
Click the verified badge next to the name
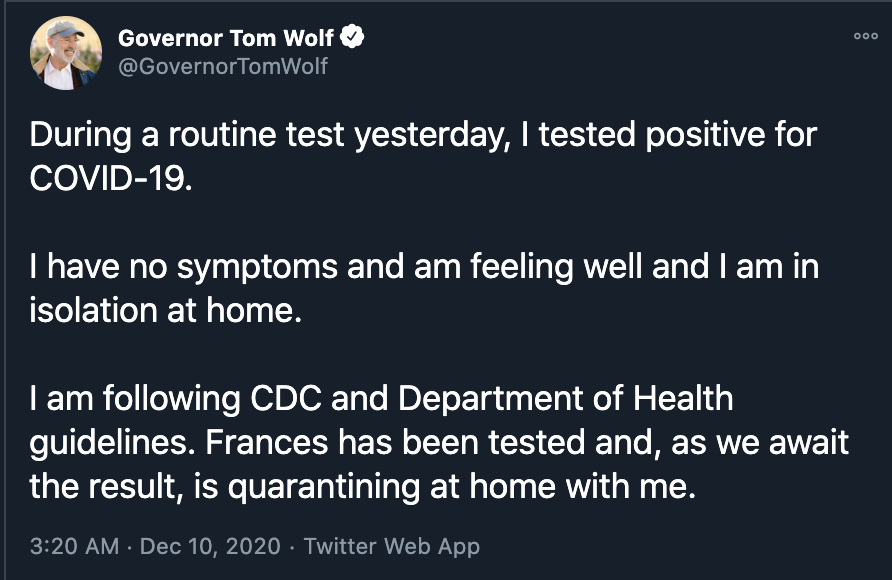point(352,39)
